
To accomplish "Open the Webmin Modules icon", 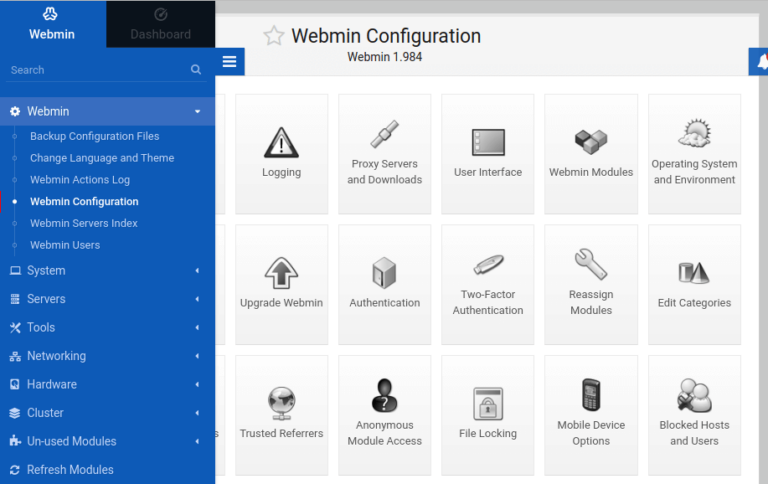I will coord(591,142).
